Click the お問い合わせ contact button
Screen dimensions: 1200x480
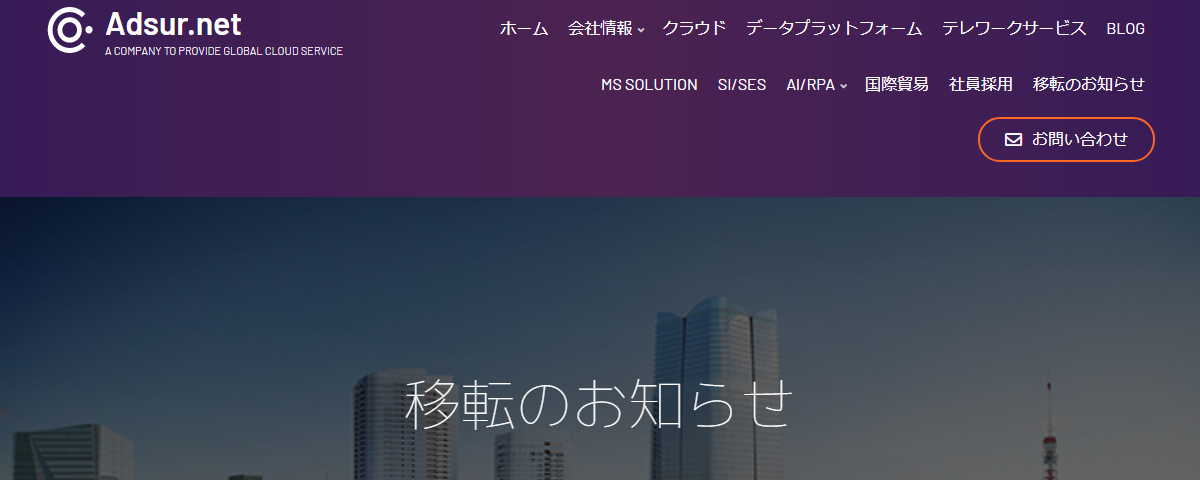1066,139
